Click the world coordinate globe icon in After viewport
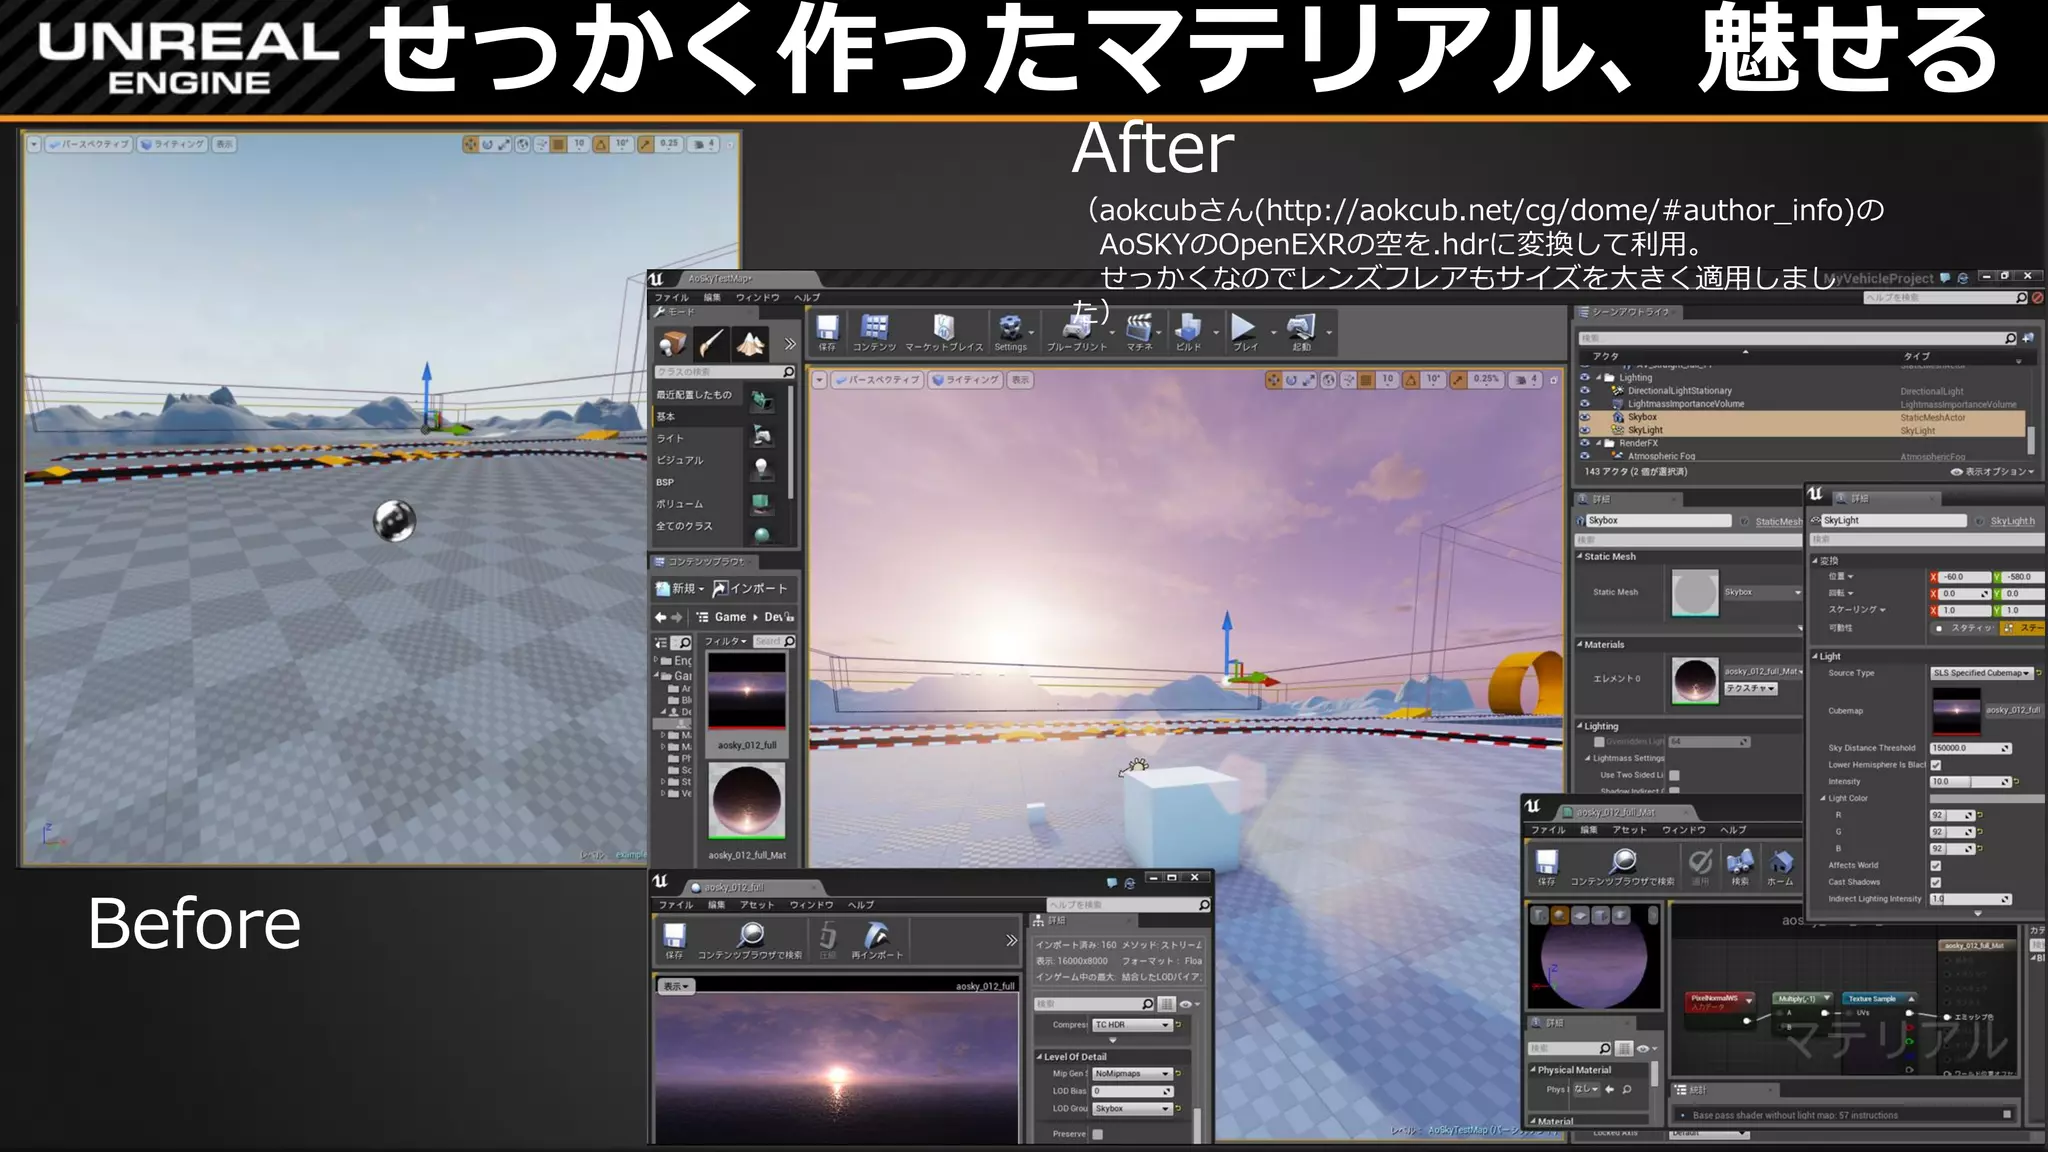 [x=1328, y=380]
